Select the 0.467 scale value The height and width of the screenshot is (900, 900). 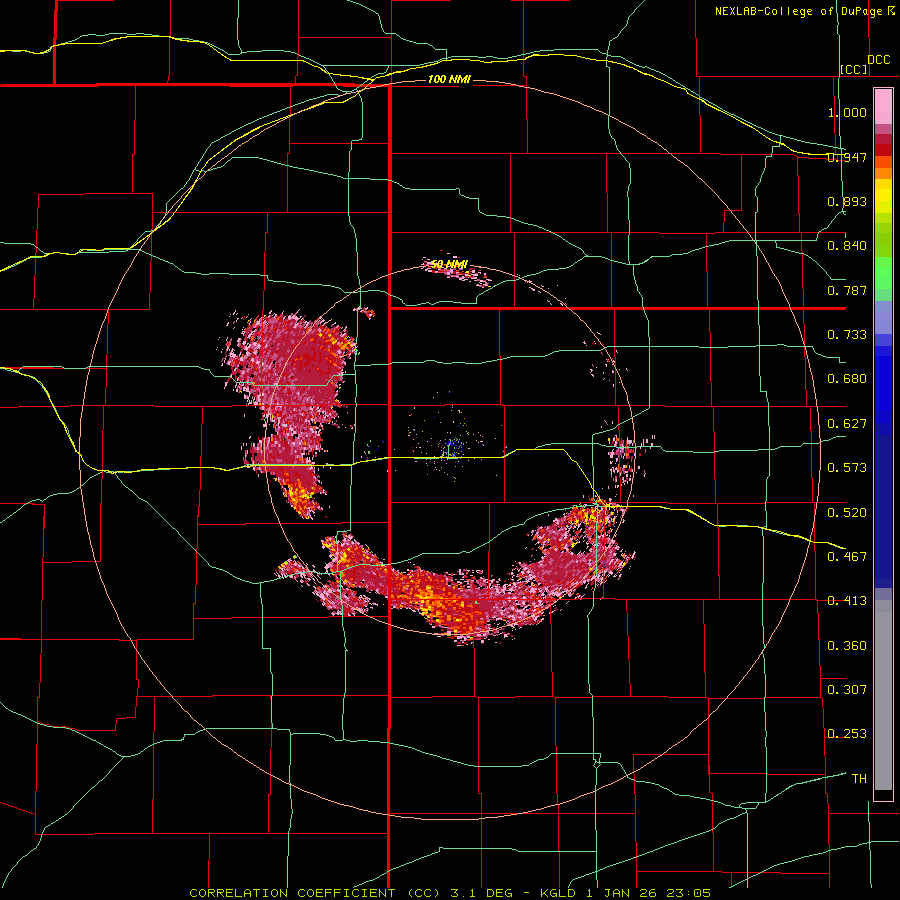847,556
